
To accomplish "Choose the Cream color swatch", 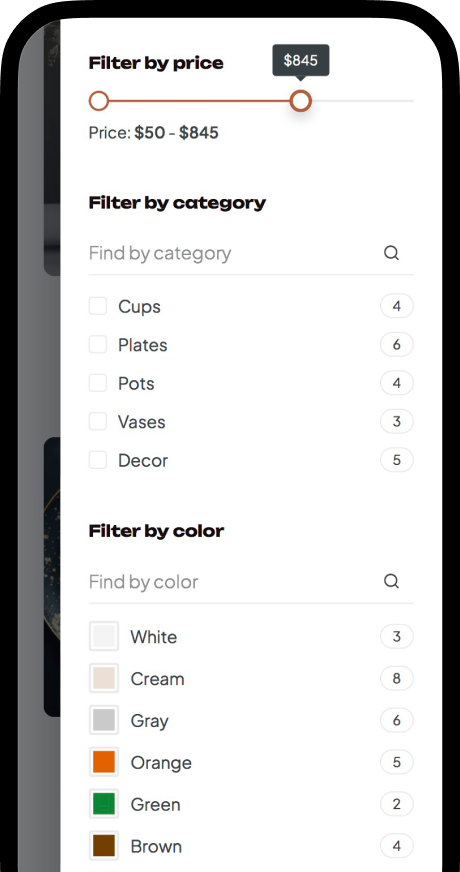I will click(x=104, y=678).
